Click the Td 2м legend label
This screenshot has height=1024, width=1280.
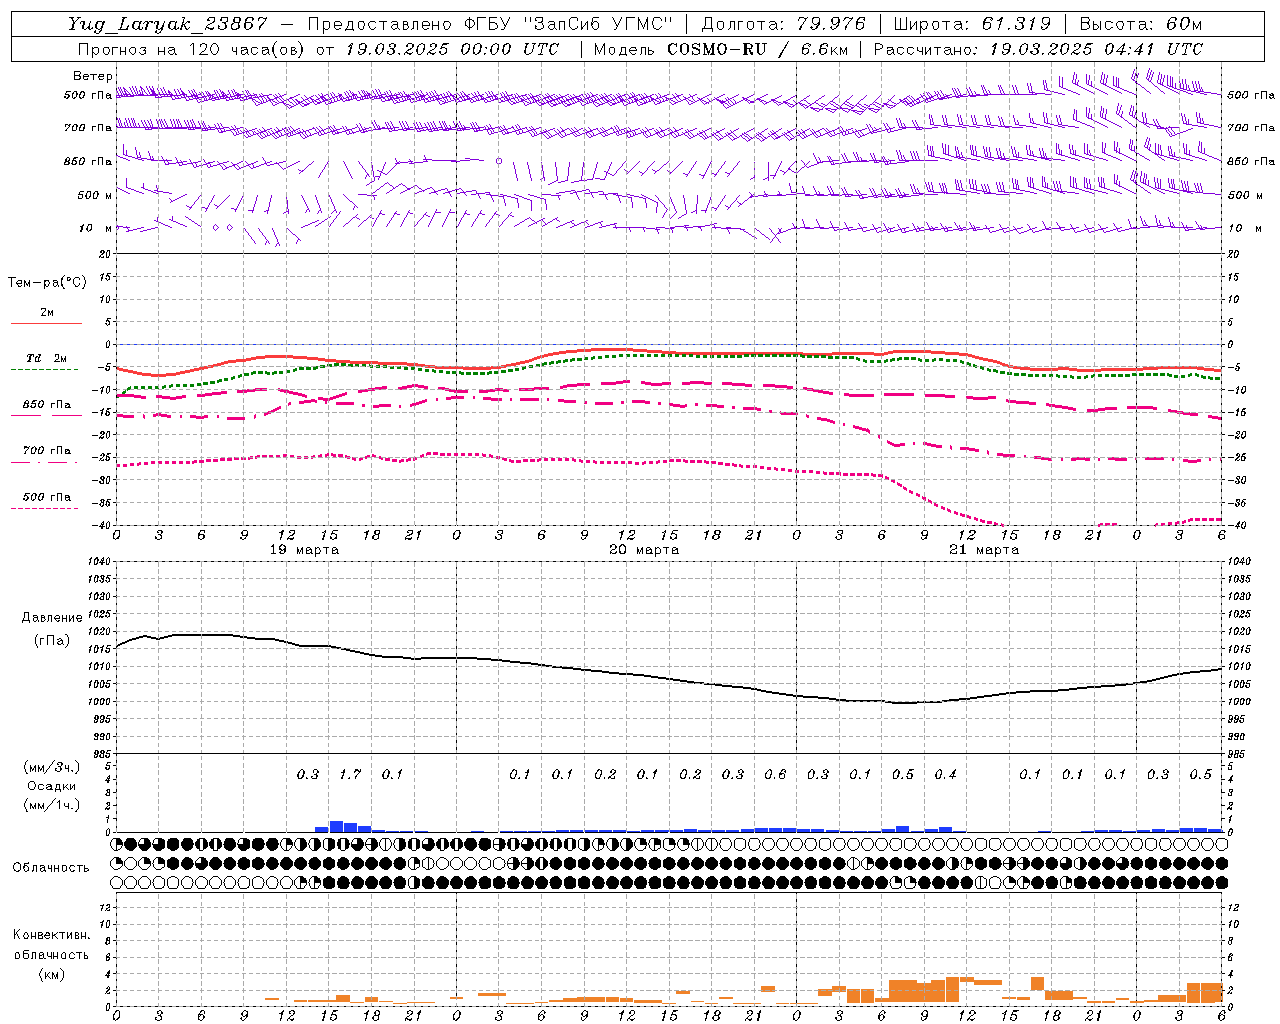point(46,358)
